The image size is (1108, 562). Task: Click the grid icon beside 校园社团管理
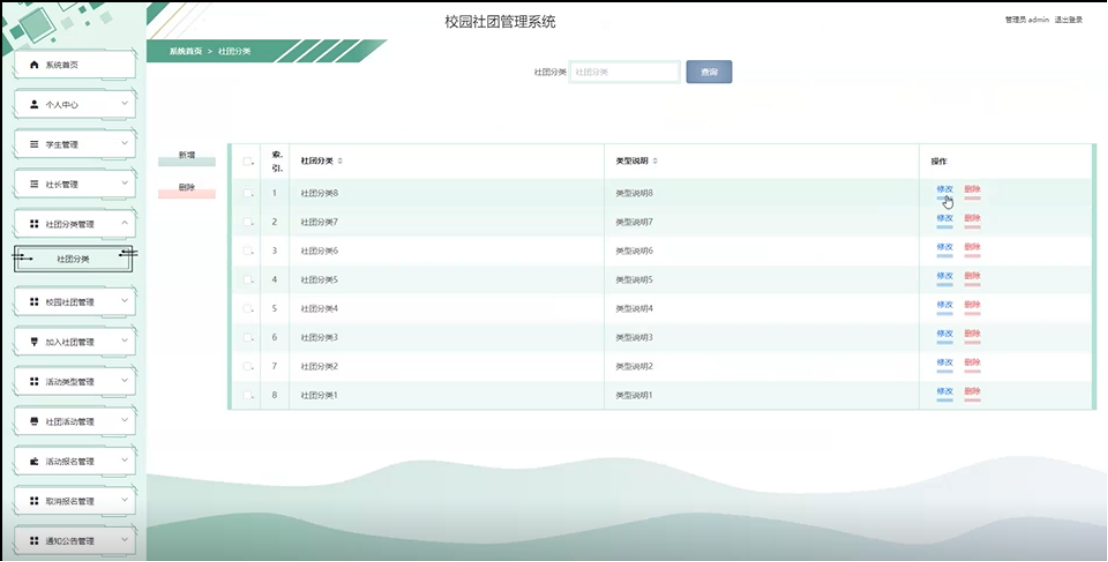coord(34,302)
